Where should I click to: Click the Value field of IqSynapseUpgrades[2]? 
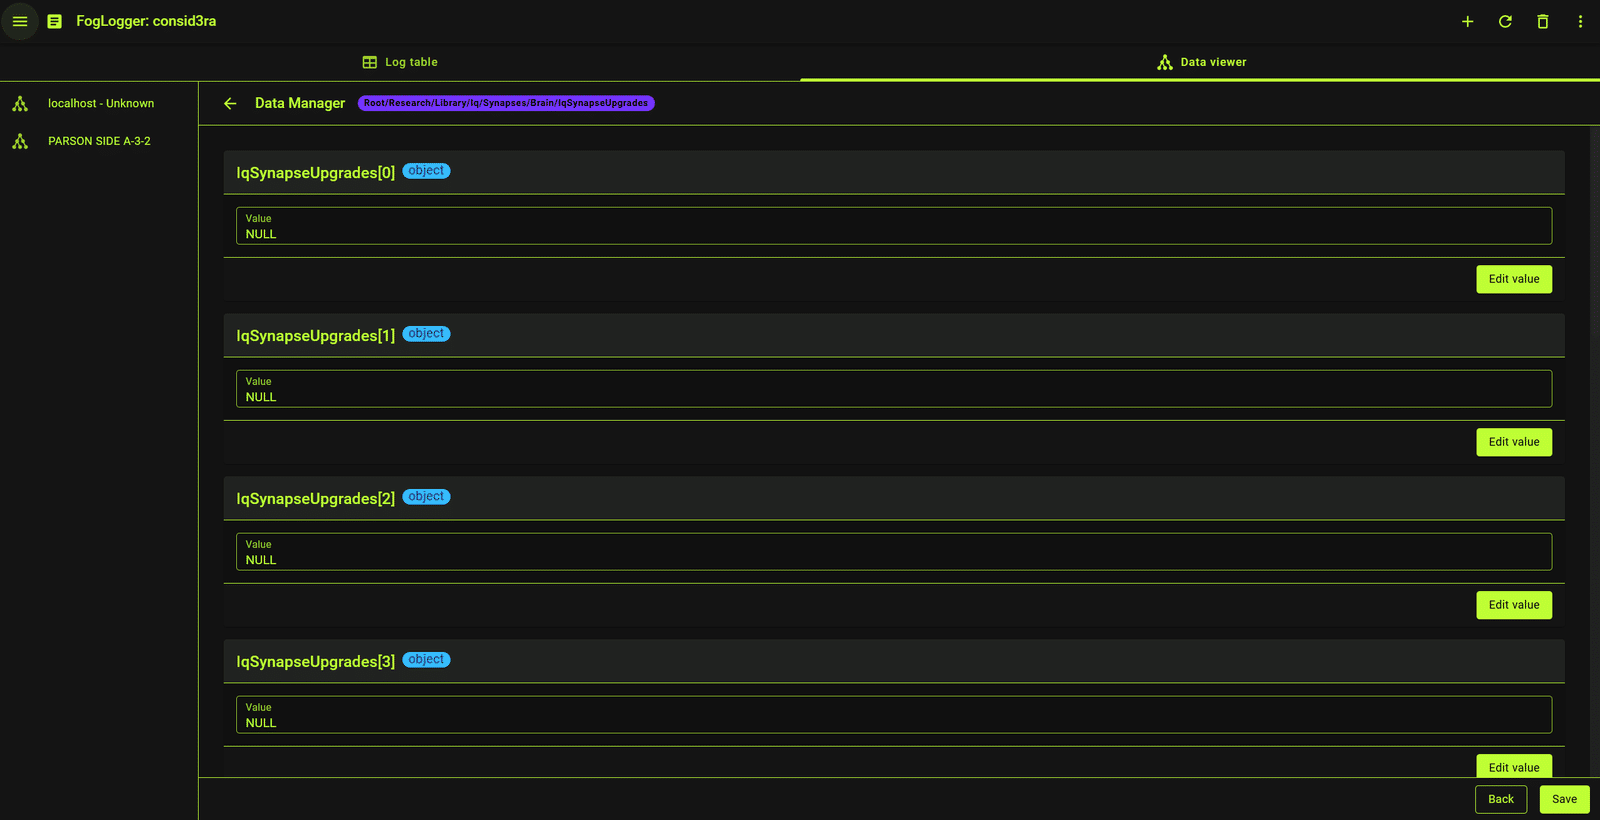click(x=894, y=552)
